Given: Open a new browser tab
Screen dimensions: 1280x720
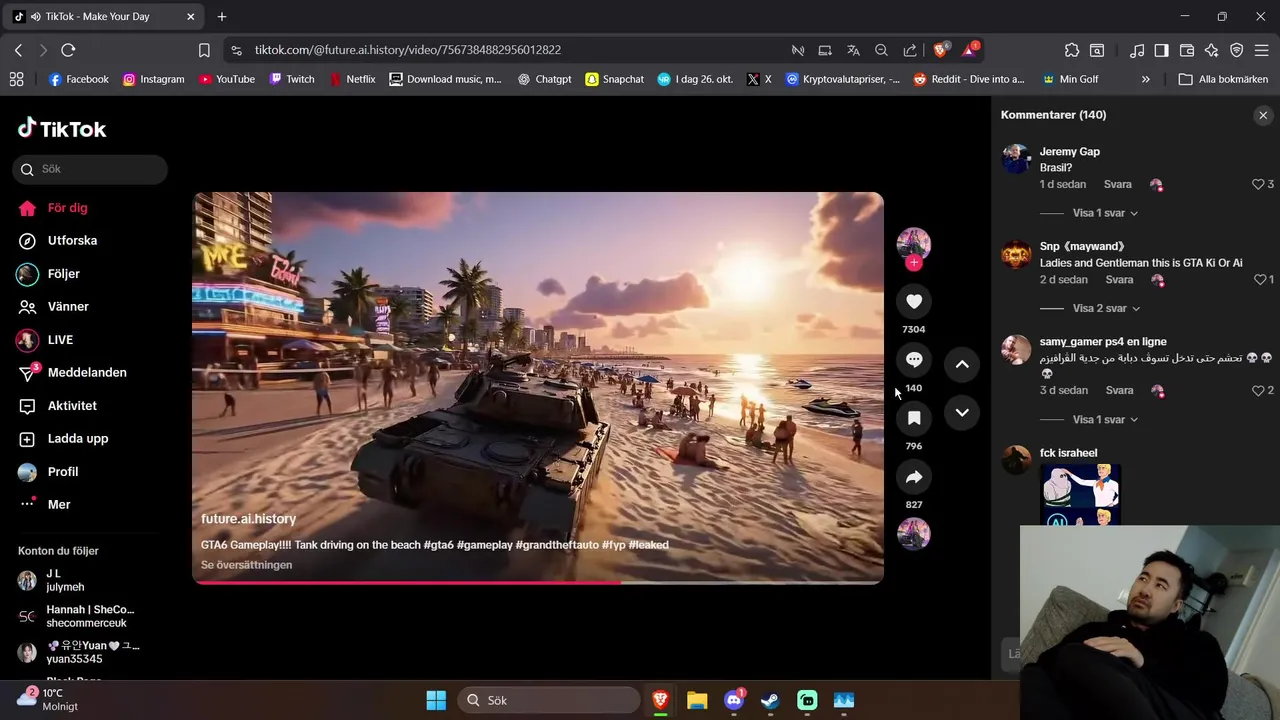Looking at the screenshot, I should click(222, 17).
